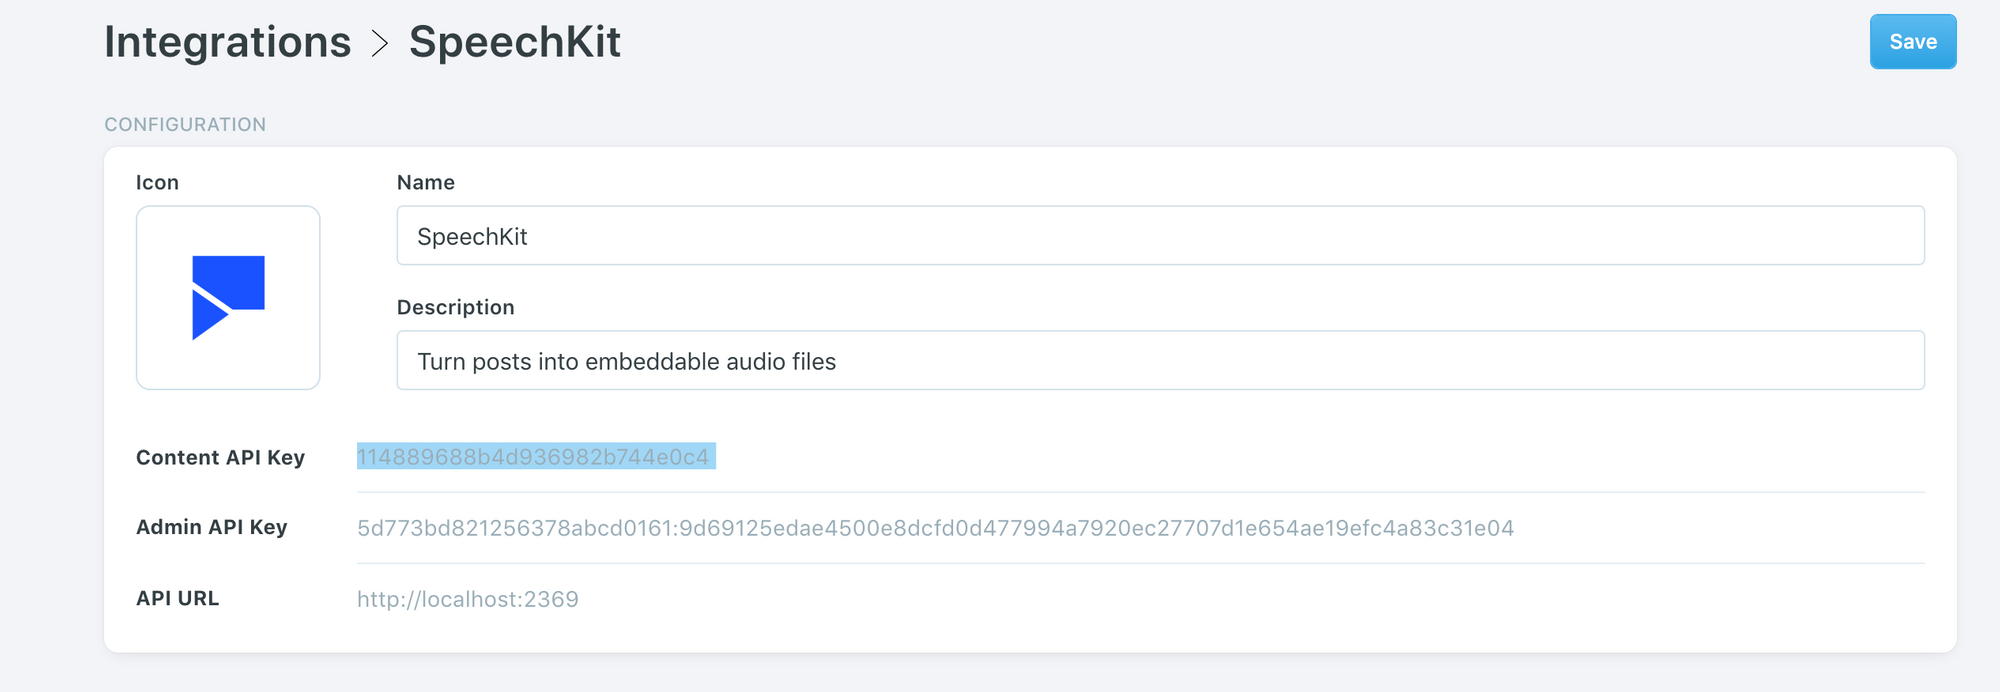Click the Admin API Key label
The image size is (2000, 692).
pos(212,527)
